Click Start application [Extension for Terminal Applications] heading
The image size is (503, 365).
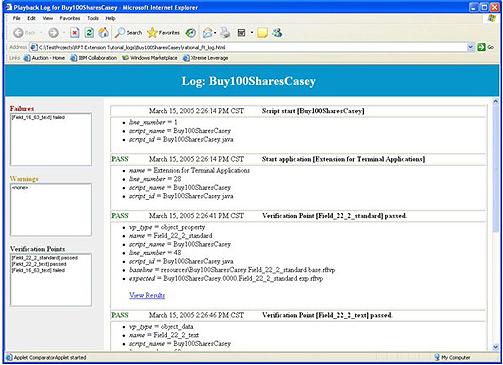(343, 159)
